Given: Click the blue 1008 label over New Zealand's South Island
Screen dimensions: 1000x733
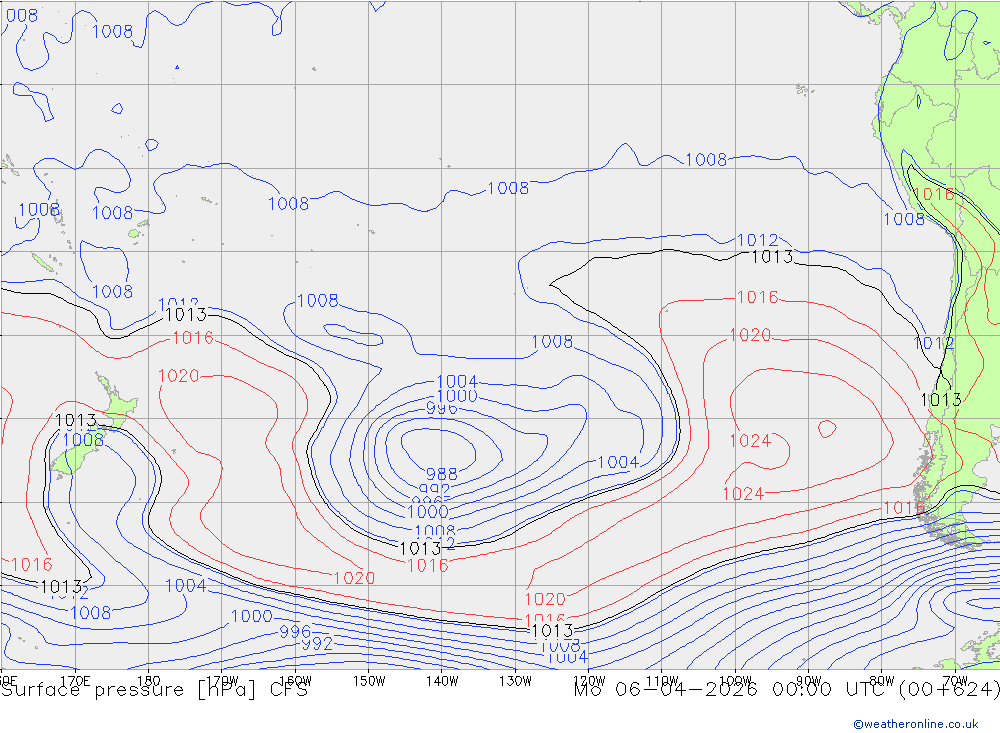Looking at the screenshot, I should (83, 440).
